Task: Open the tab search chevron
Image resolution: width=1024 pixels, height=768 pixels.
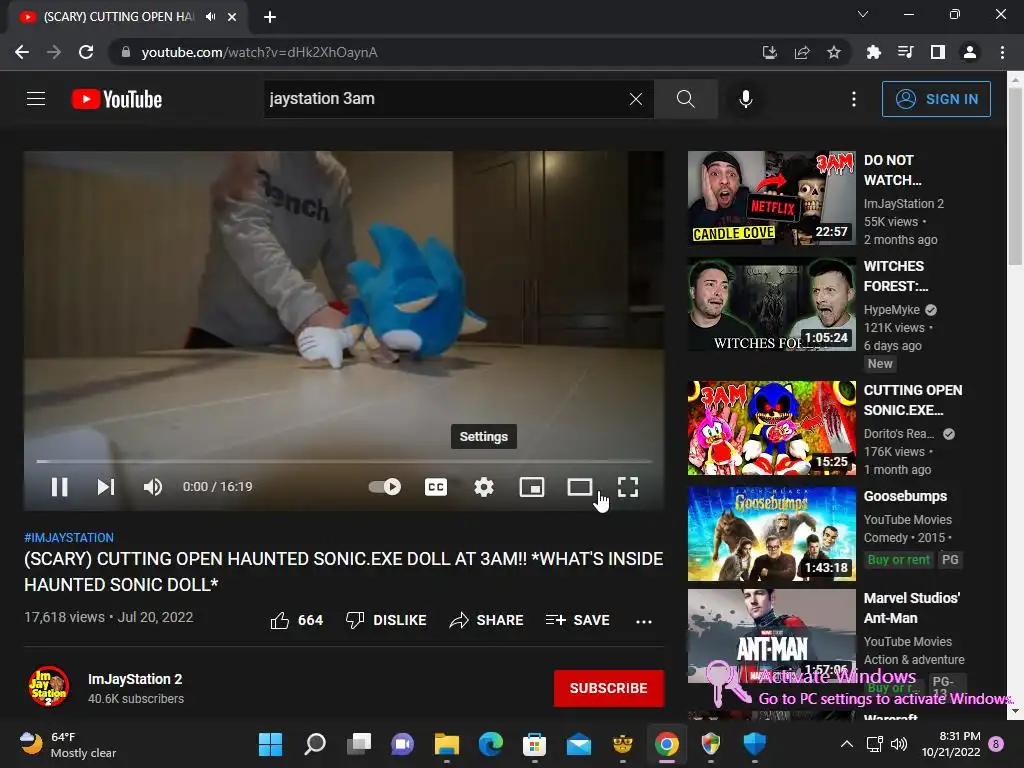Action: tap(863, 14)
